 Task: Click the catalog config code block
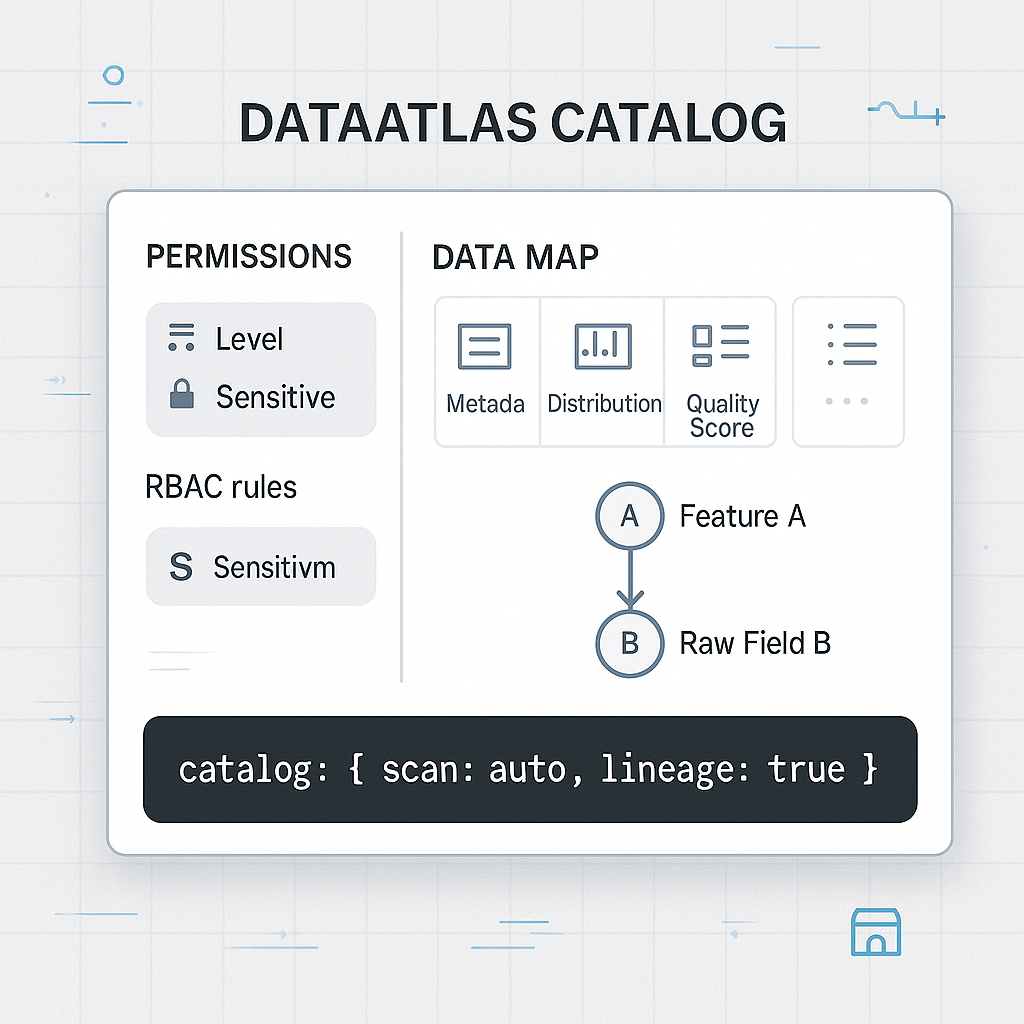[x=529, y=769]
